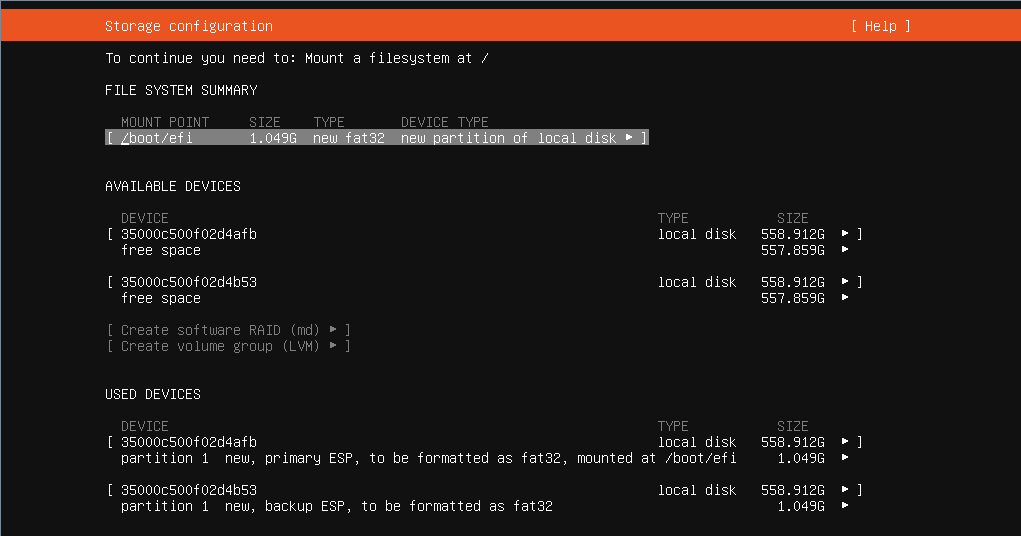Click the arrow beside the backup ESP partition
The height and width of the screenshot is (536, 1021).
pos(845,506)
